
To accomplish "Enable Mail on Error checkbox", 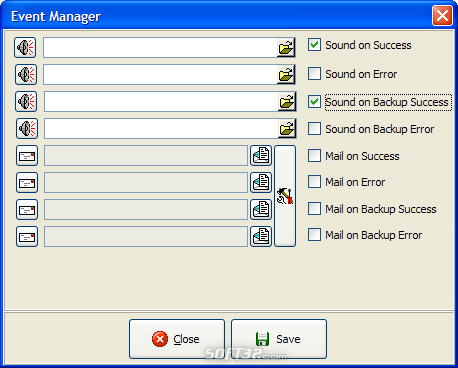I will pos(314,182).
